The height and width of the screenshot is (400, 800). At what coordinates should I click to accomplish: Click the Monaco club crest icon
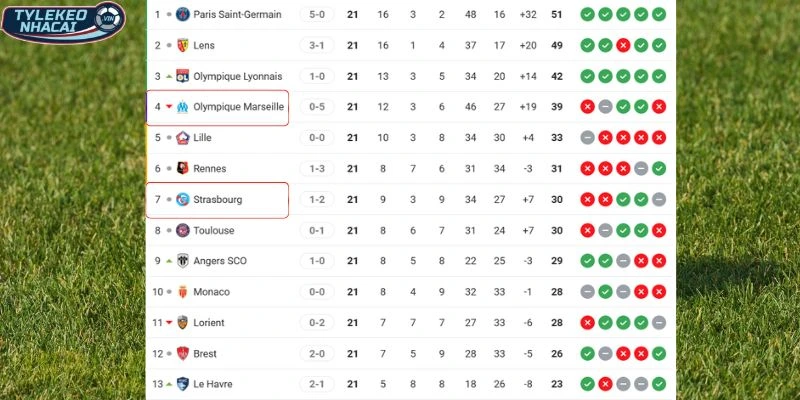183,292
